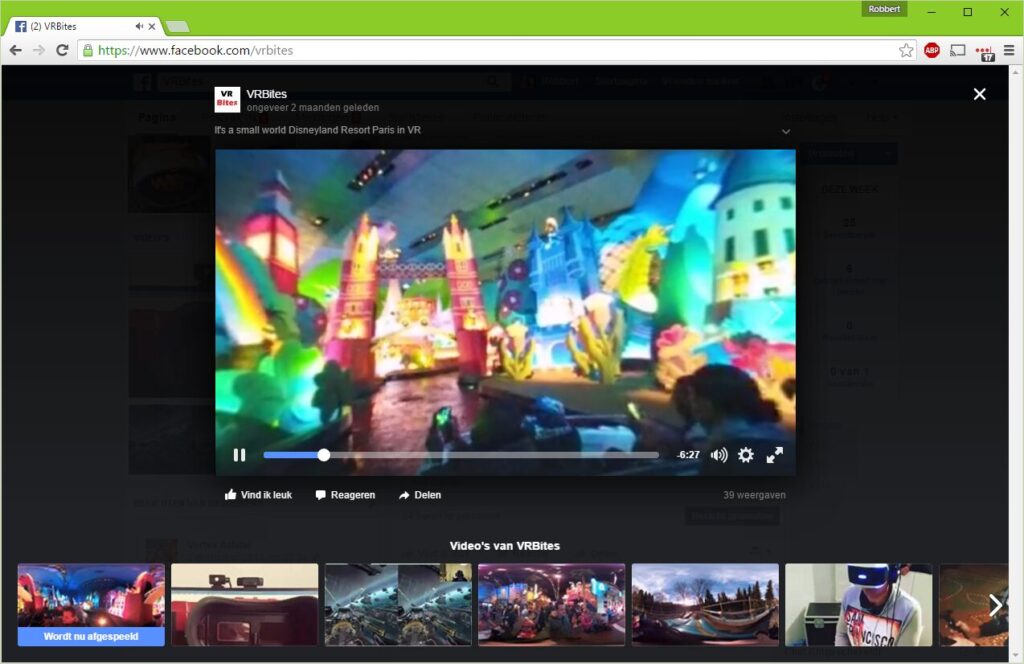Viewport: 1024px width, 664px height.
Task: Select the currently playing video thumbnail
Action: click(91, 605)
